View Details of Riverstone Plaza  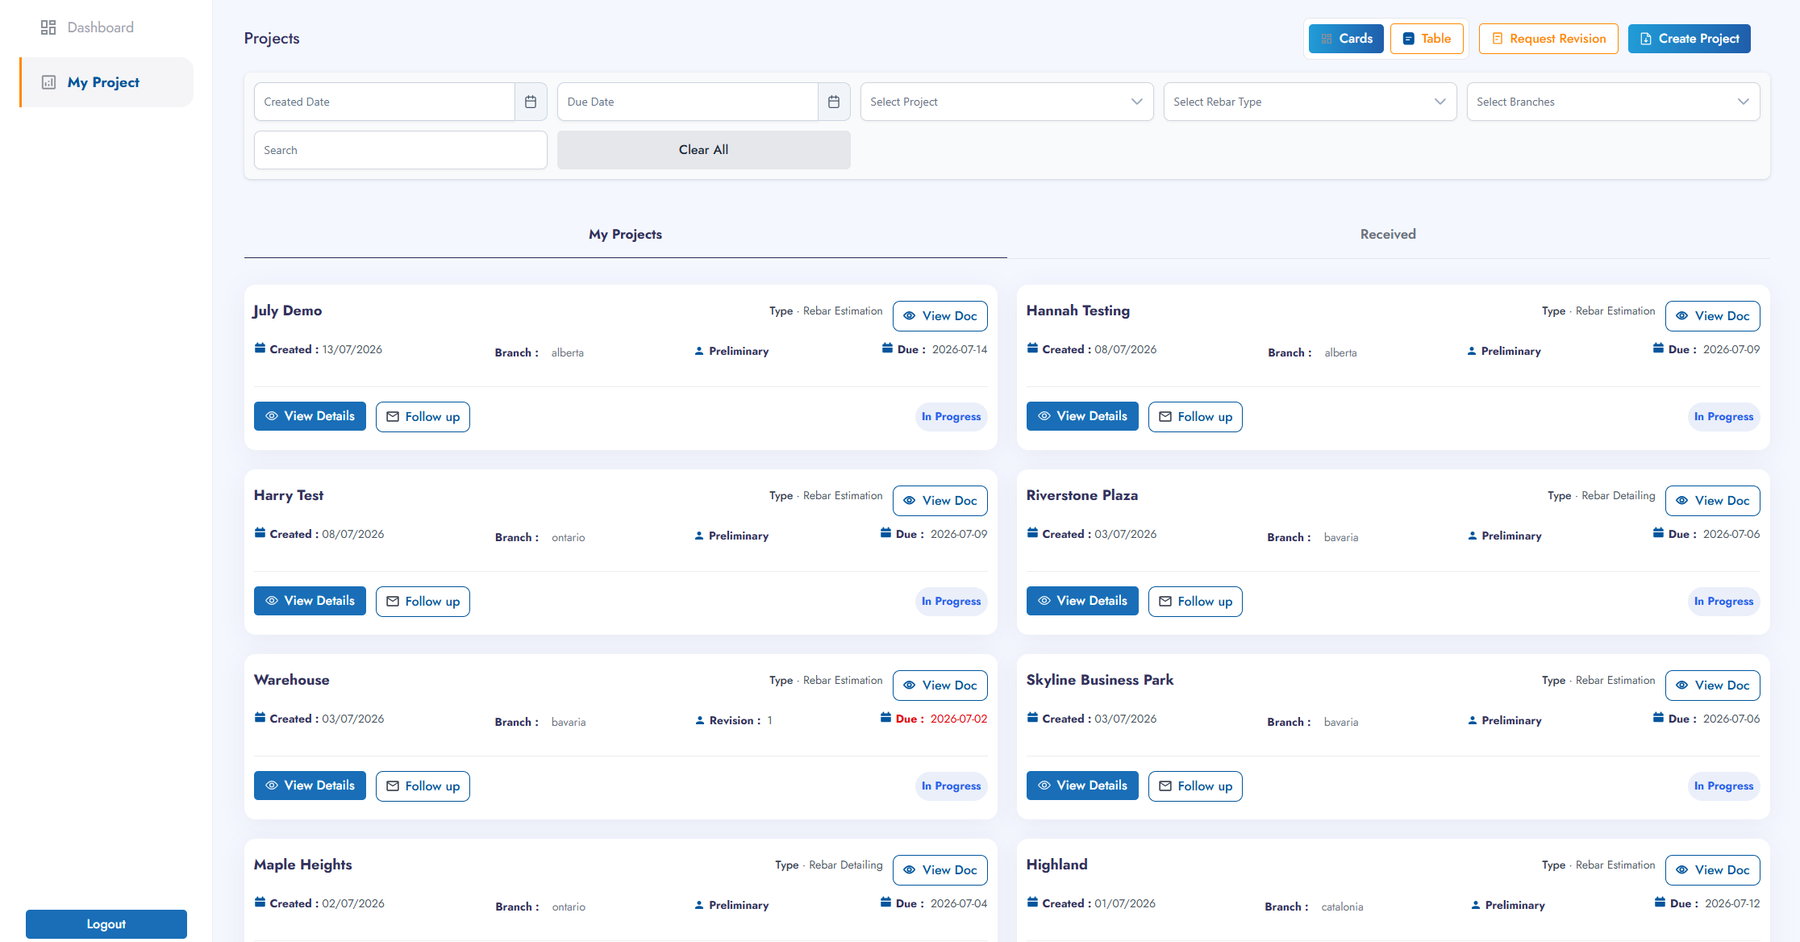pos(1082,601)
